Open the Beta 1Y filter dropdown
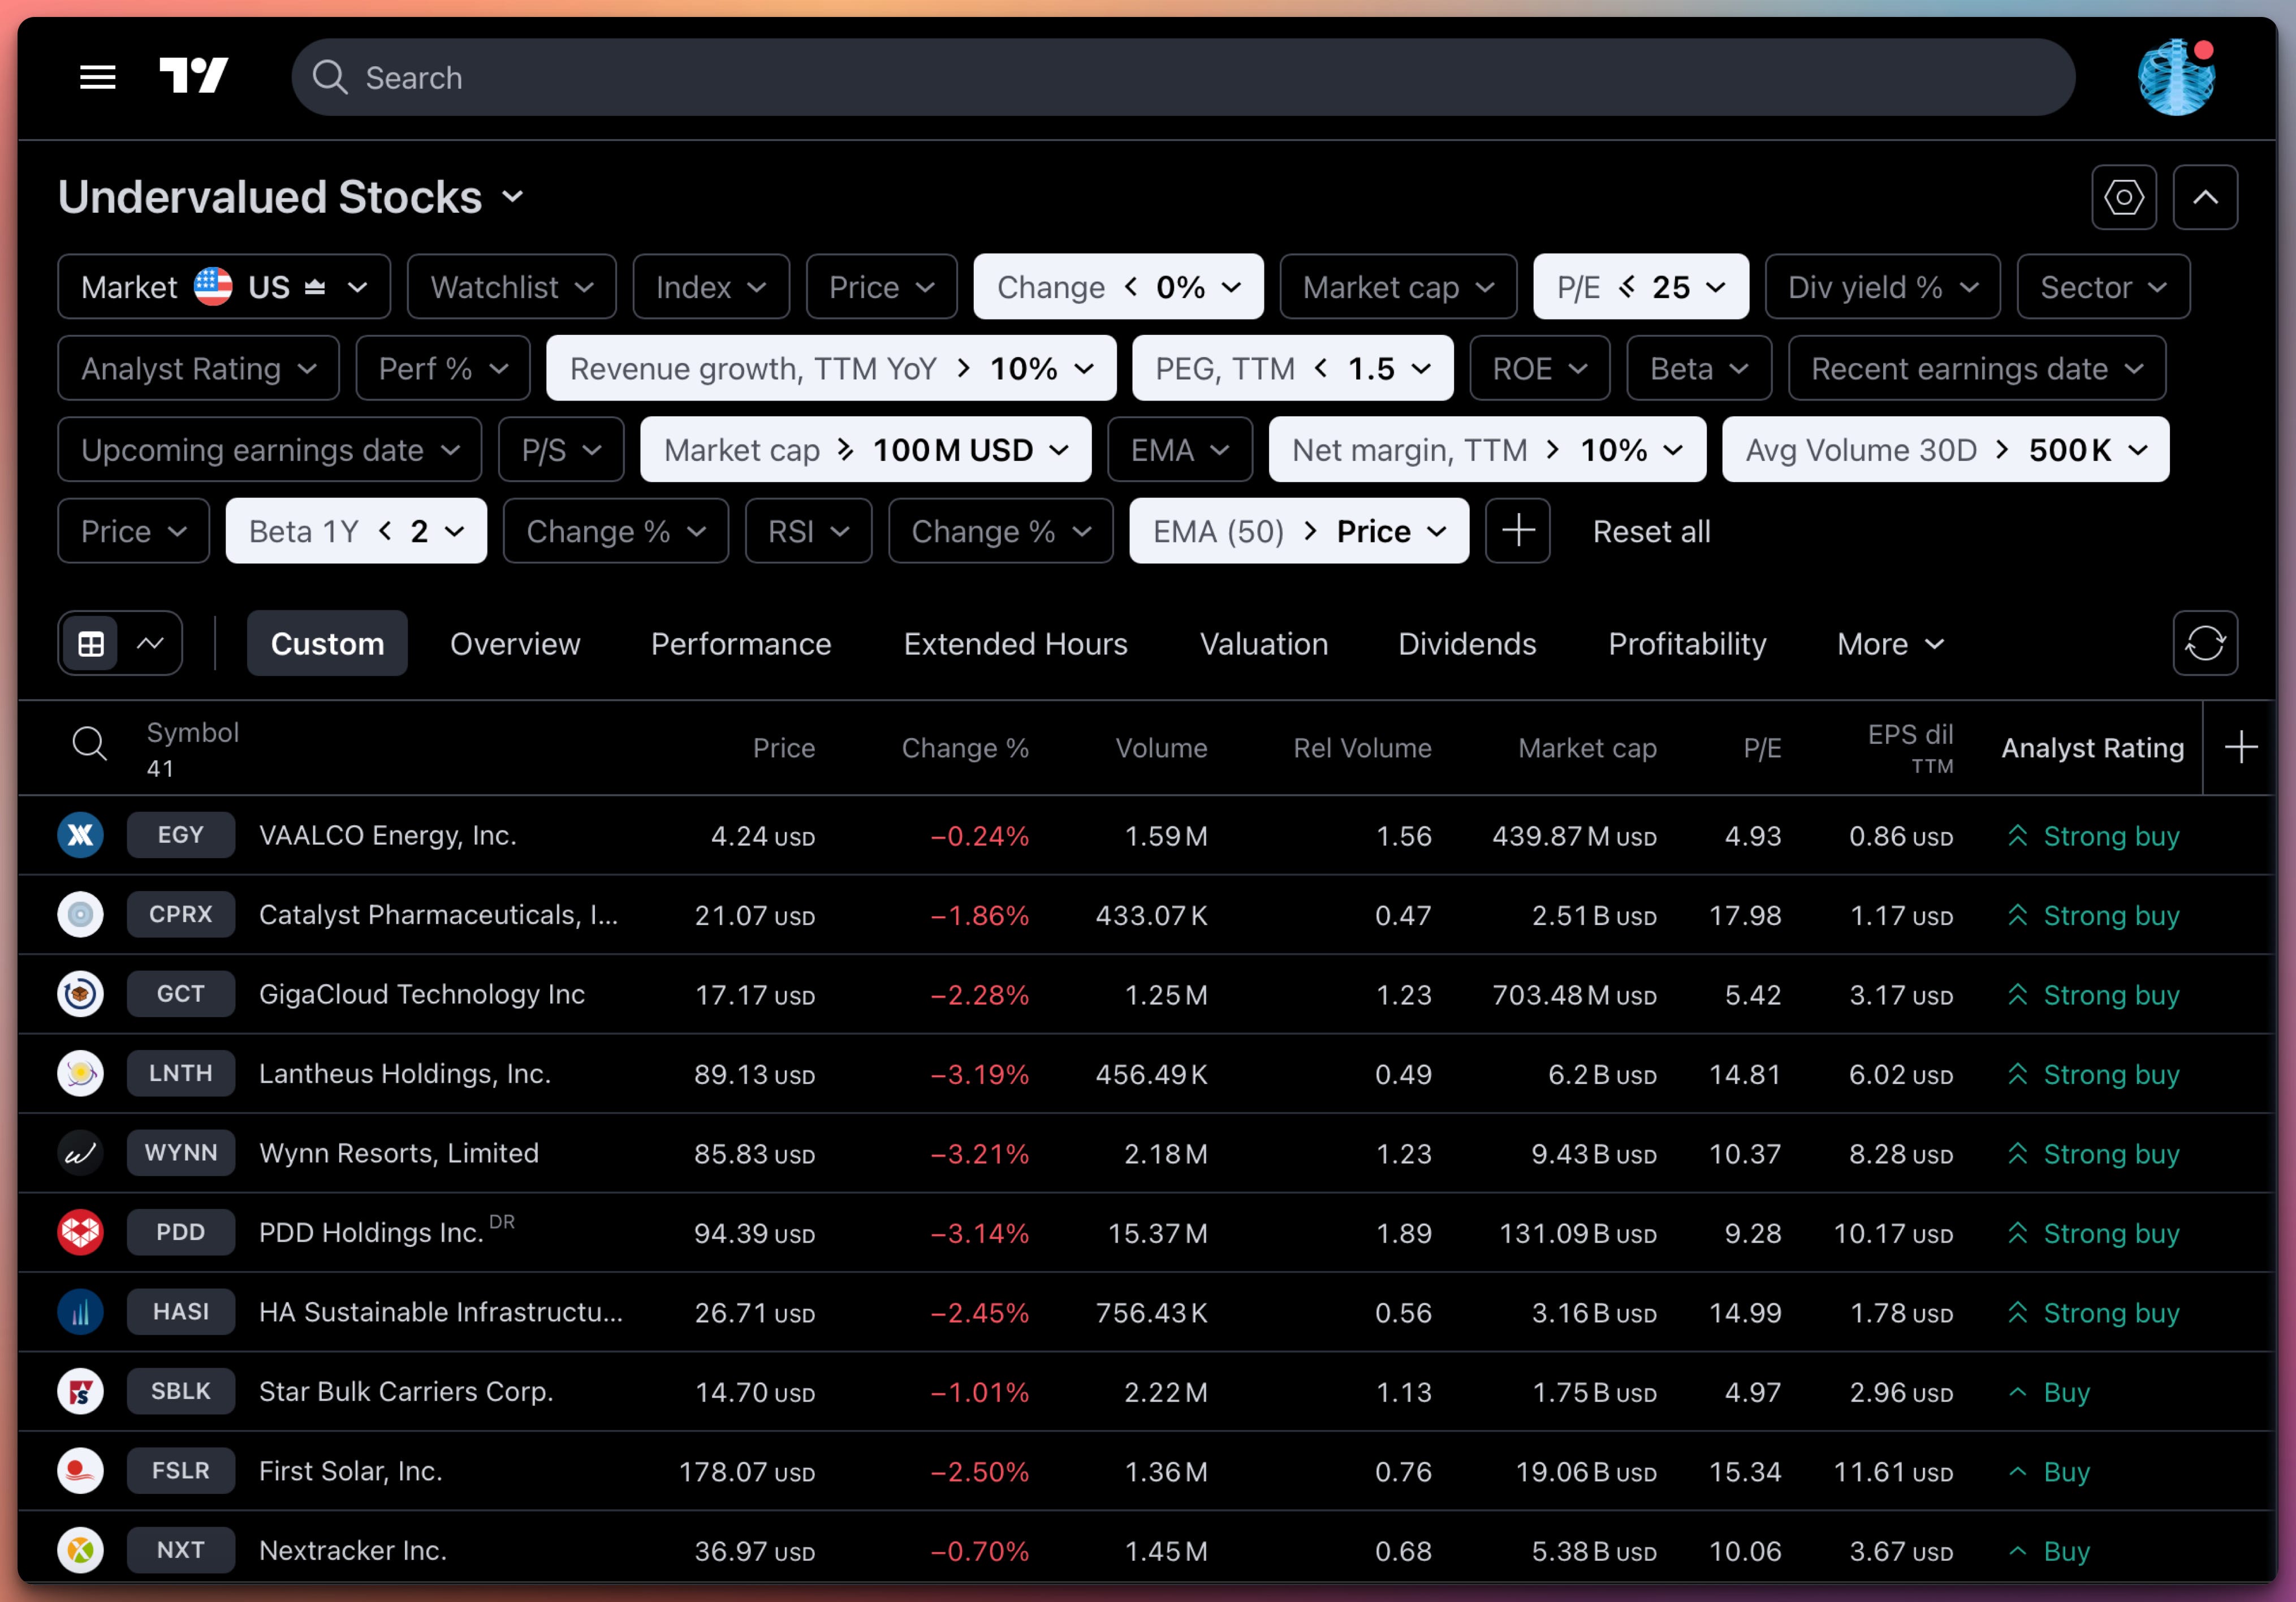Screen dimensions: 2296x1602 pos(356,531)
